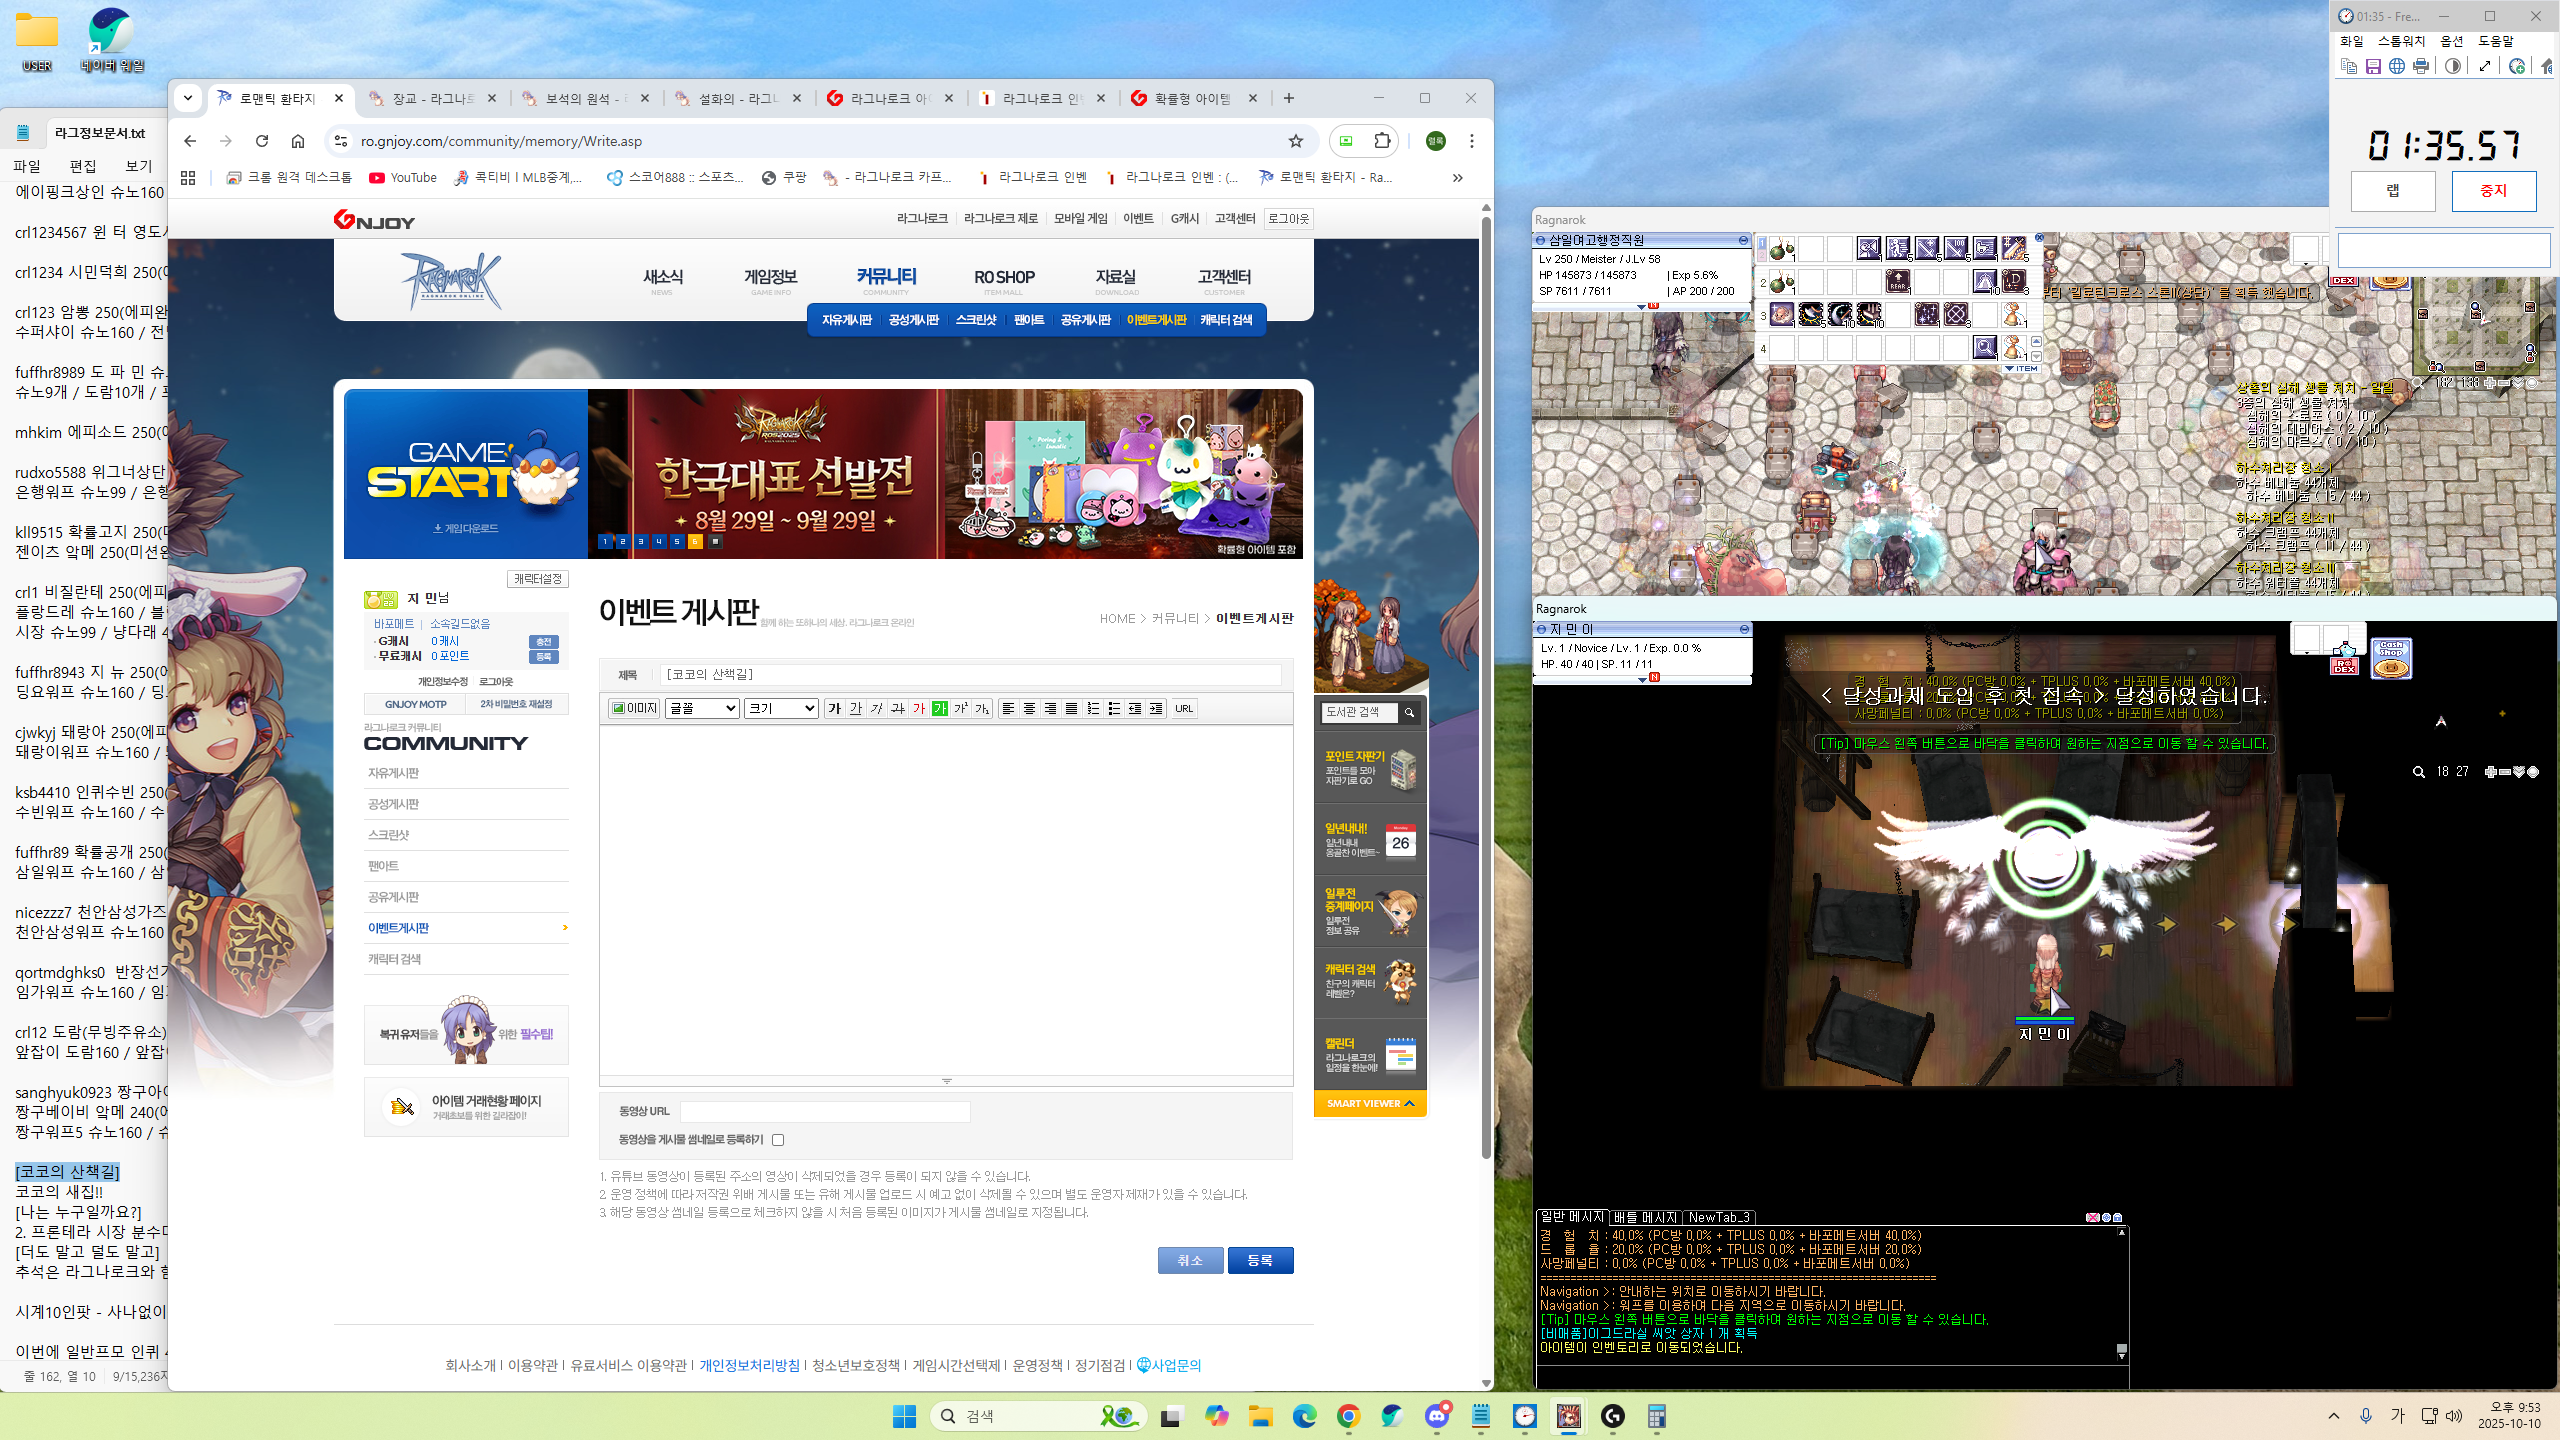Check 동영상을 게시물 썸네일로 등록하기 checkbox
Screen dimensions: 2560x1440
click(778, 1140)
